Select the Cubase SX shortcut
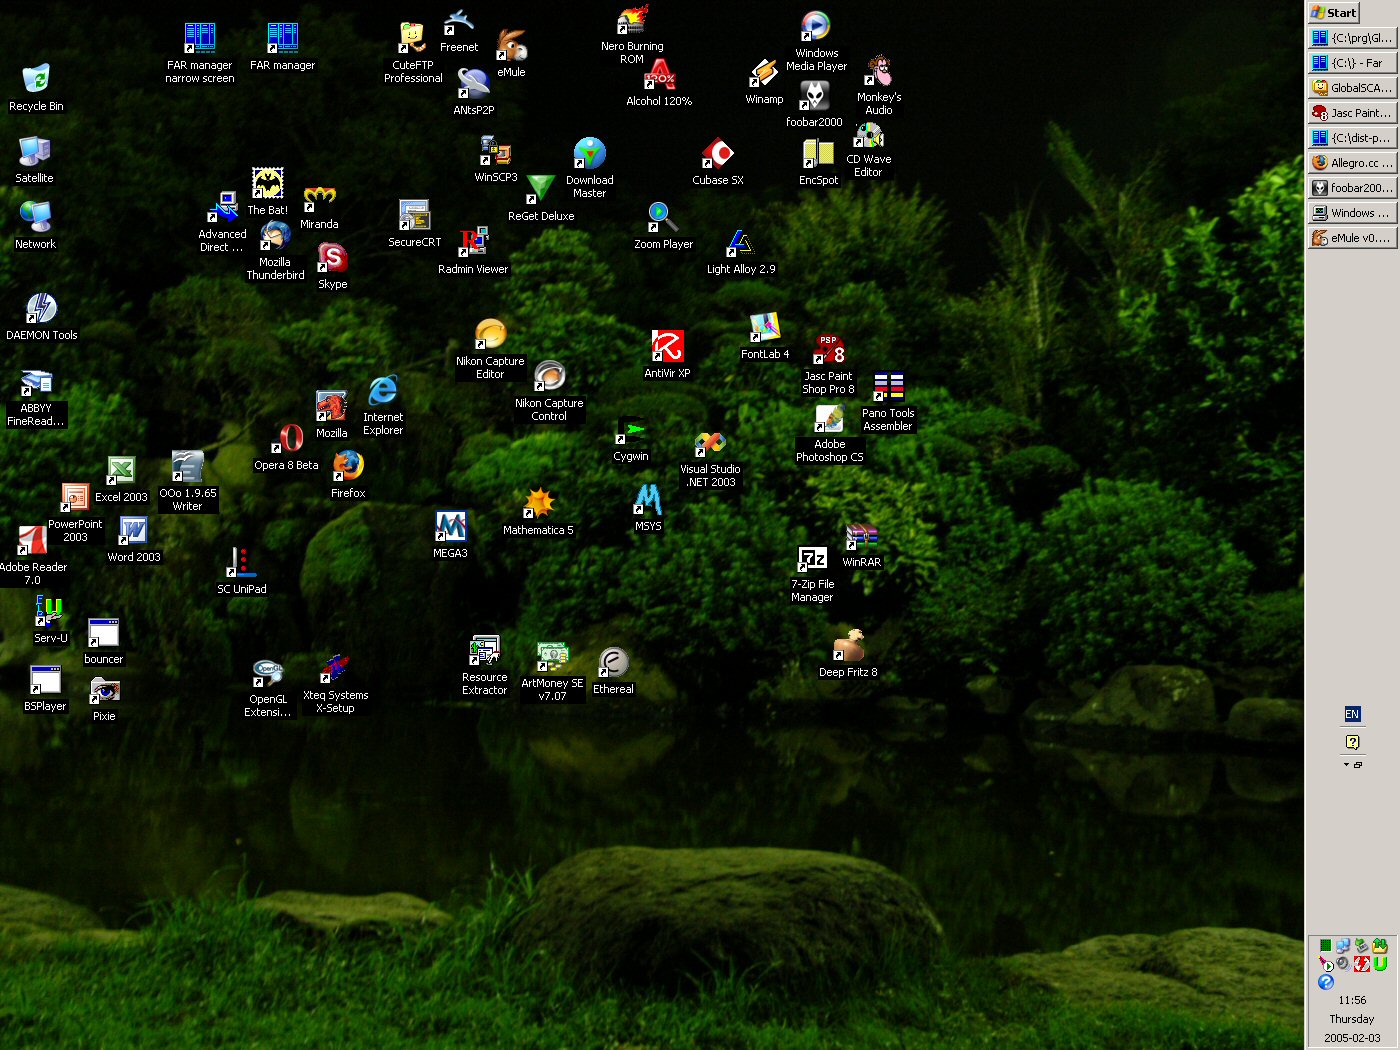1400x1050 pixels. click(717, 155)
